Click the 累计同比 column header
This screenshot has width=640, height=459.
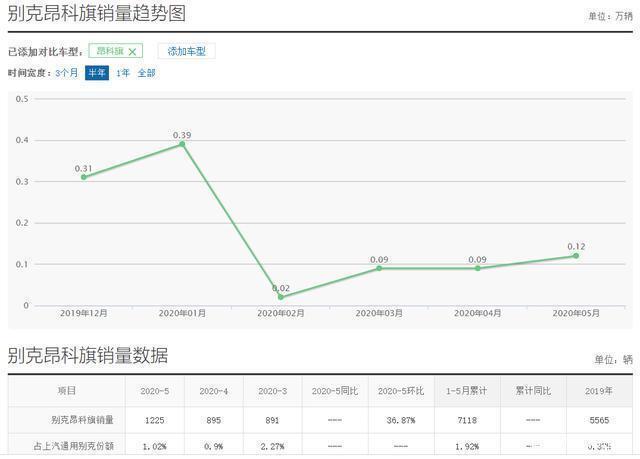533,391
